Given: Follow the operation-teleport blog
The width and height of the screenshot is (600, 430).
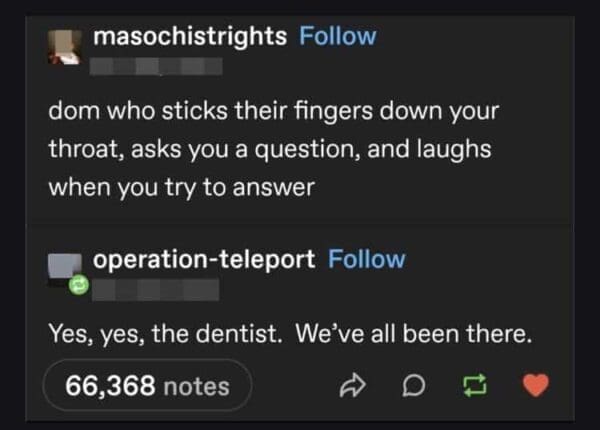Looking at the screenshot, I should click(x=367, y=259).
